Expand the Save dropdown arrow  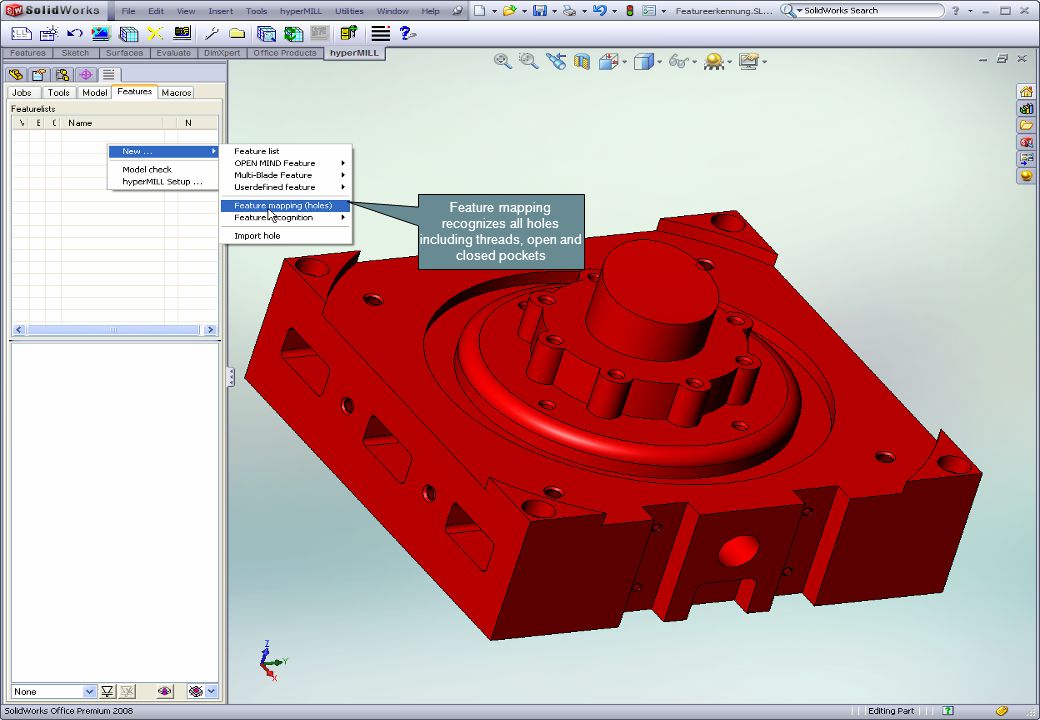554,11
